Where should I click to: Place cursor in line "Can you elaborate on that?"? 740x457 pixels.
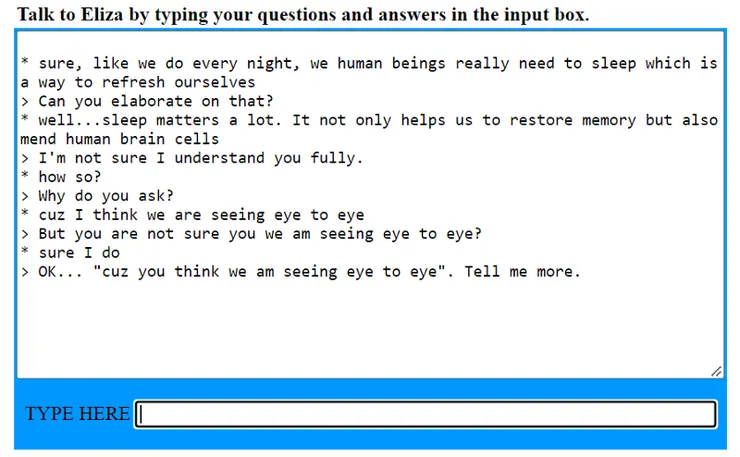coord(160,101)
